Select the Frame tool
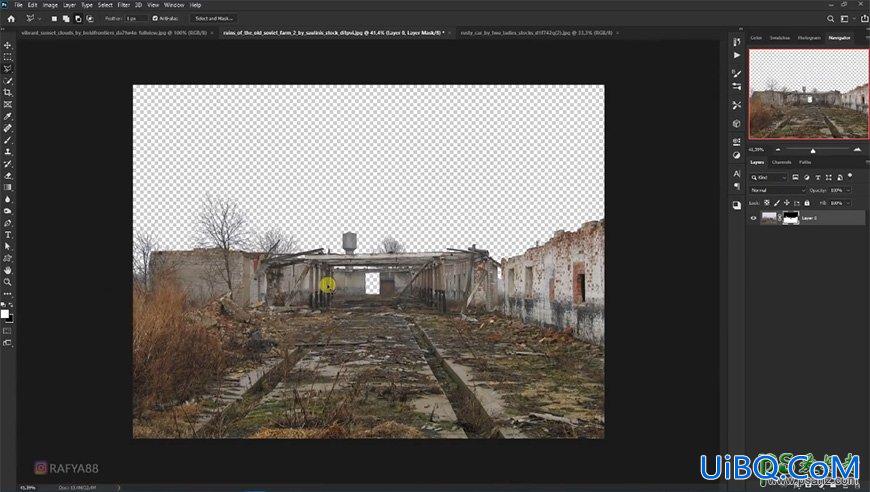The height and width of the screenshot is (492, 870). point(7,104)
